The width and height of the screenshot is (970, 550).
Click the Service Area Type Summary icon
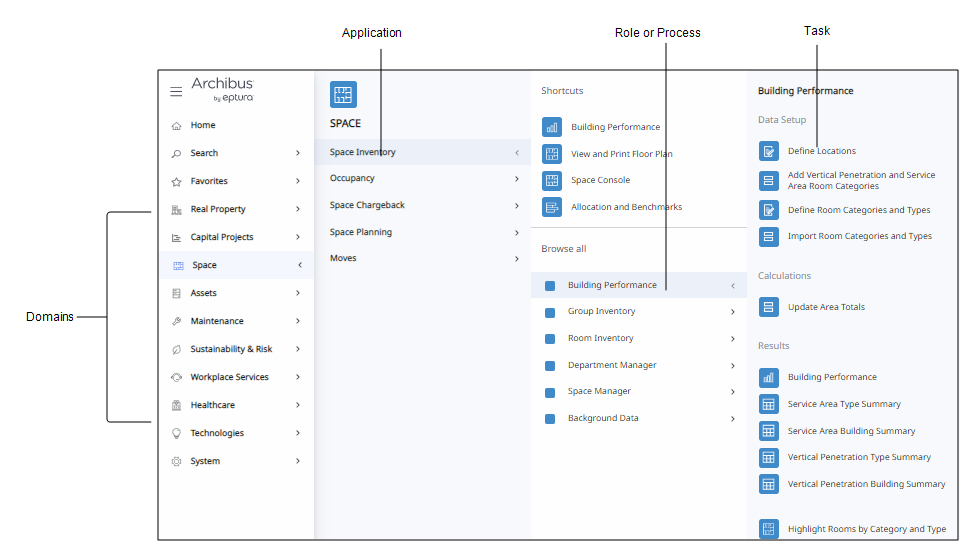coord(768,404)
